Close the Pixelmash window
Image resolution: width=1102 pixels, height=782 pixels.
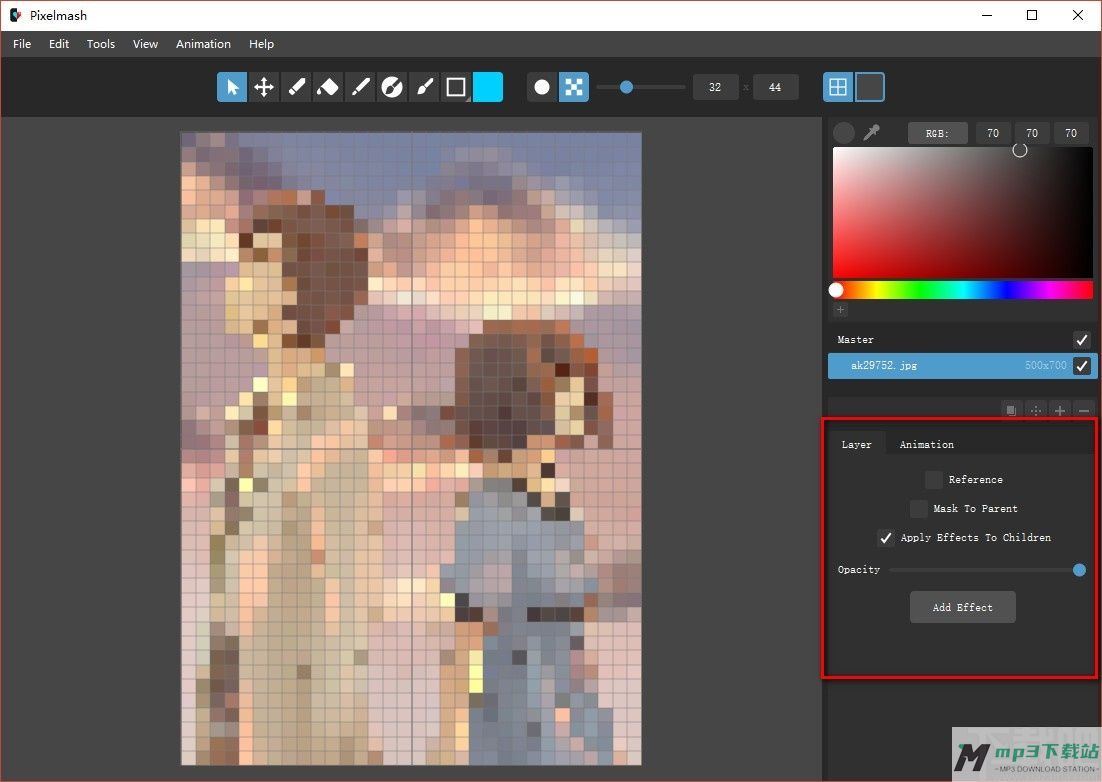click(x=1077, y=15)
